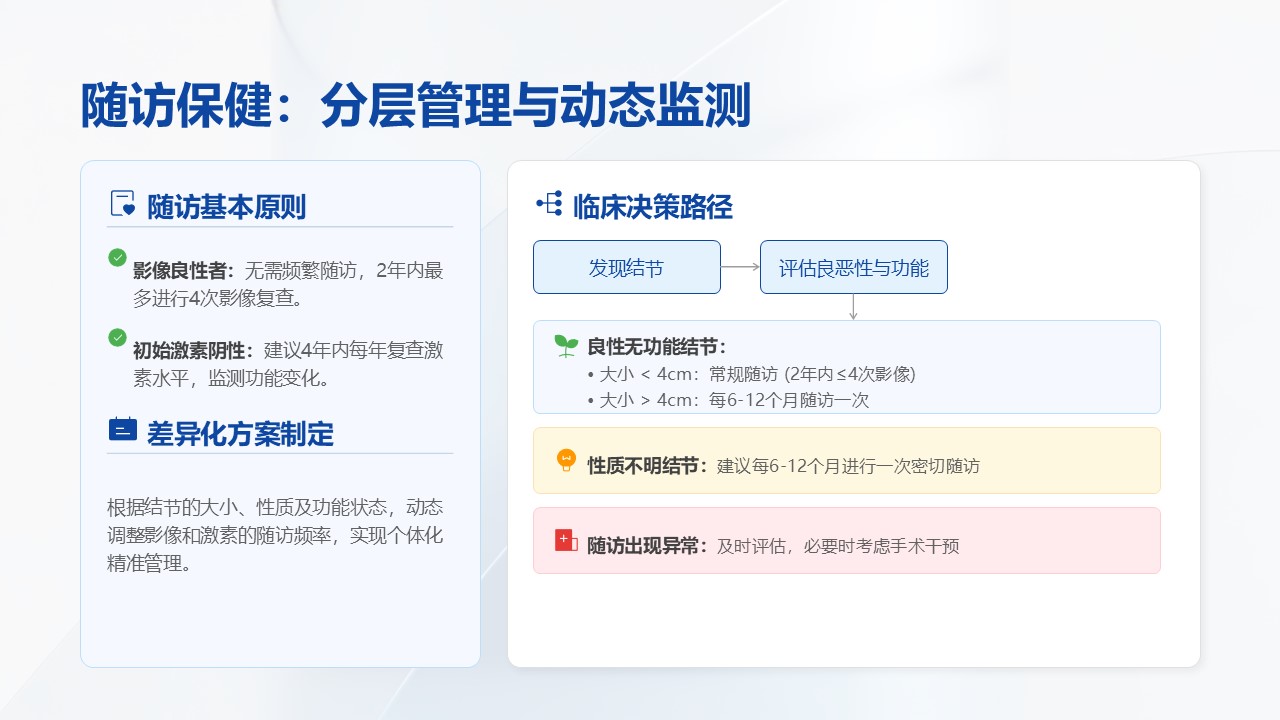Select the slide title 随访保健：分层管理与动态监测
Screen dimensions: 1280x720
tap(415, 106)
